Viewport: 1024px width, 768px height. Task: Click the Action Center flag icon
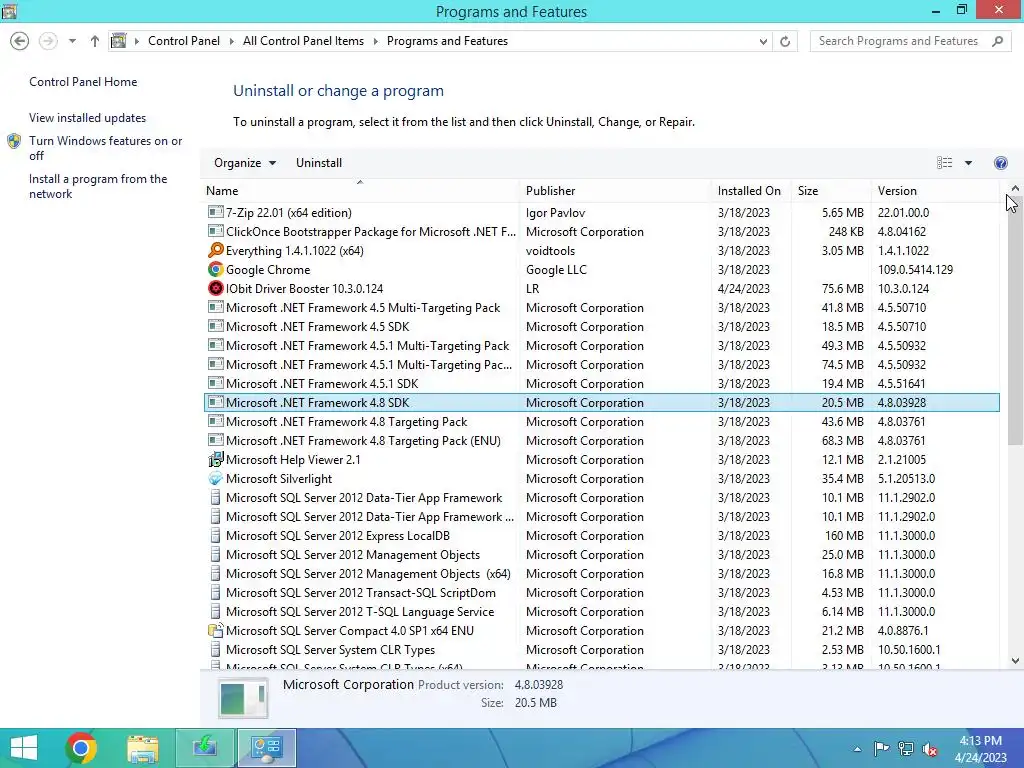click(x=881, y=749)
